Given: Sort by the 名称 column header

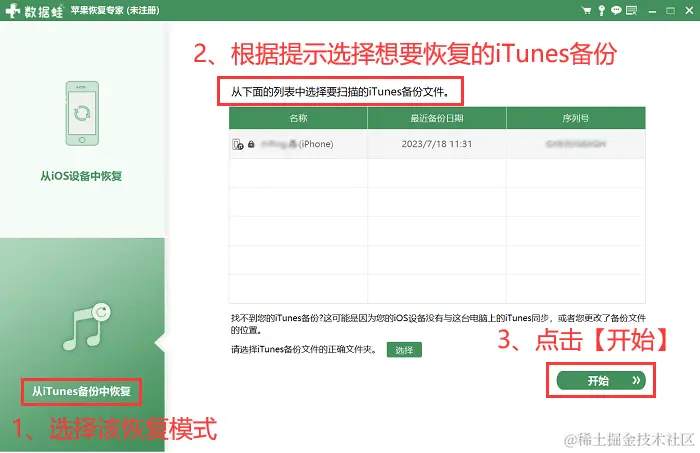Looking at the screenshot, I should point(298,118).
